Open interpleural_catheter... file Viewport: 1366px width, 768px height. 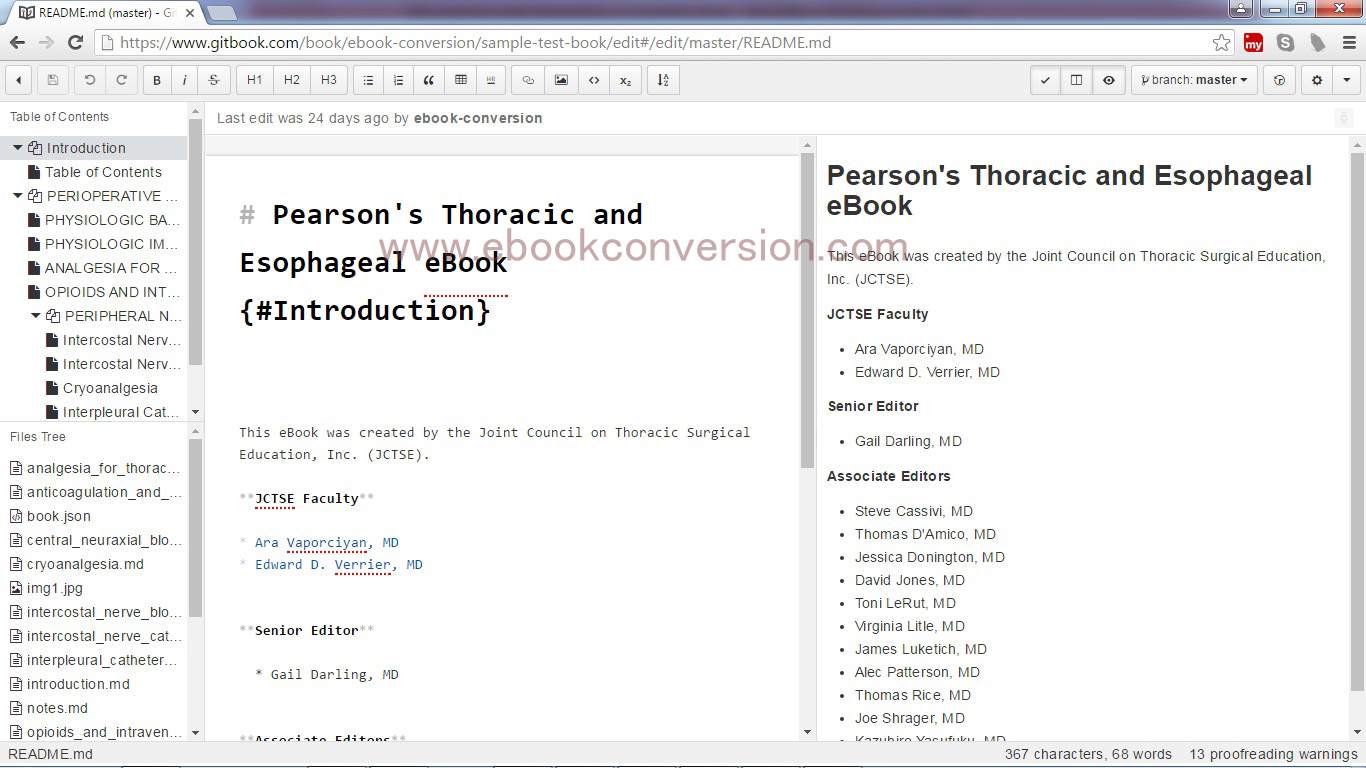[x=102, y=660]
